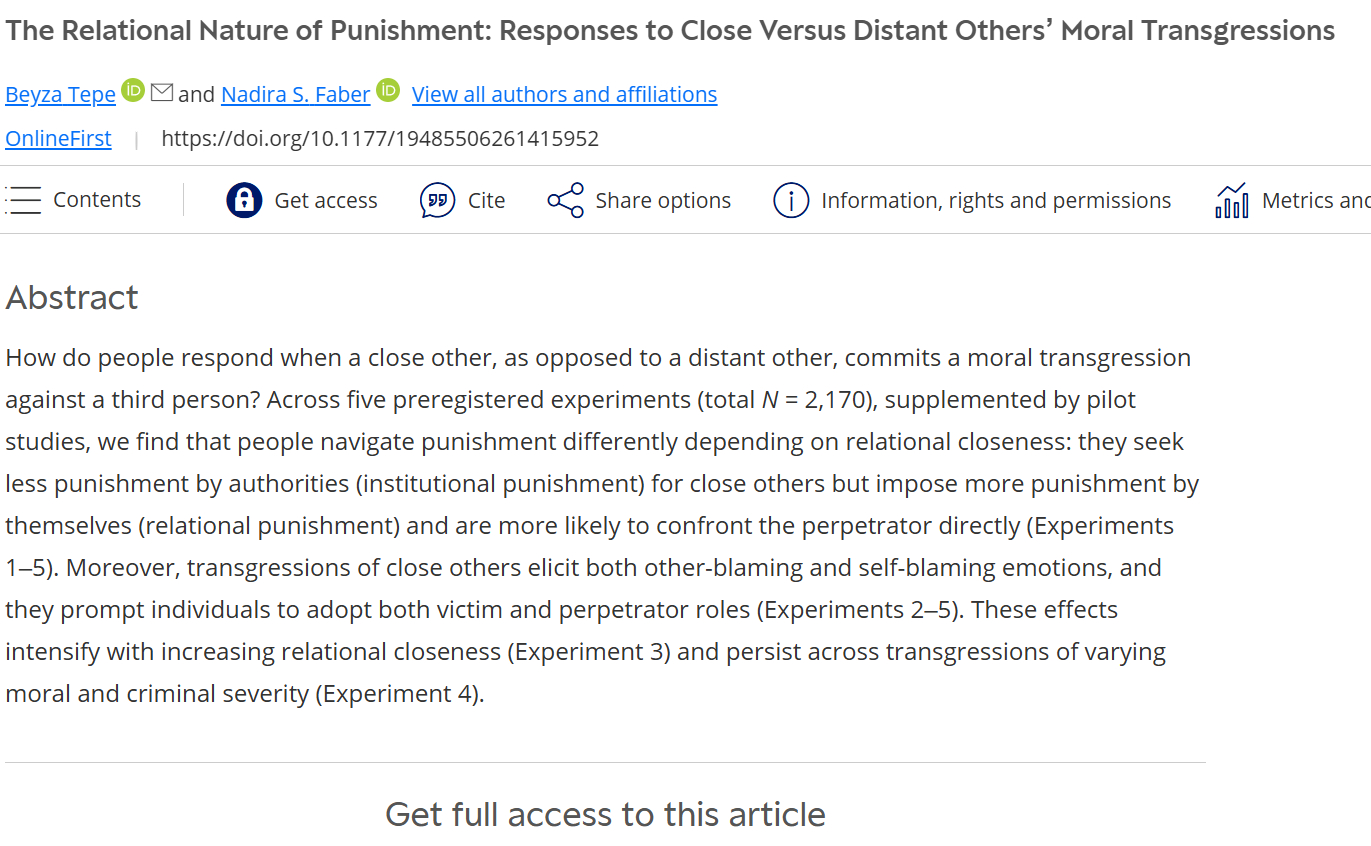Open Information, rights and permissions
This screenshot has height=846, width=1371.
[996, 201]
